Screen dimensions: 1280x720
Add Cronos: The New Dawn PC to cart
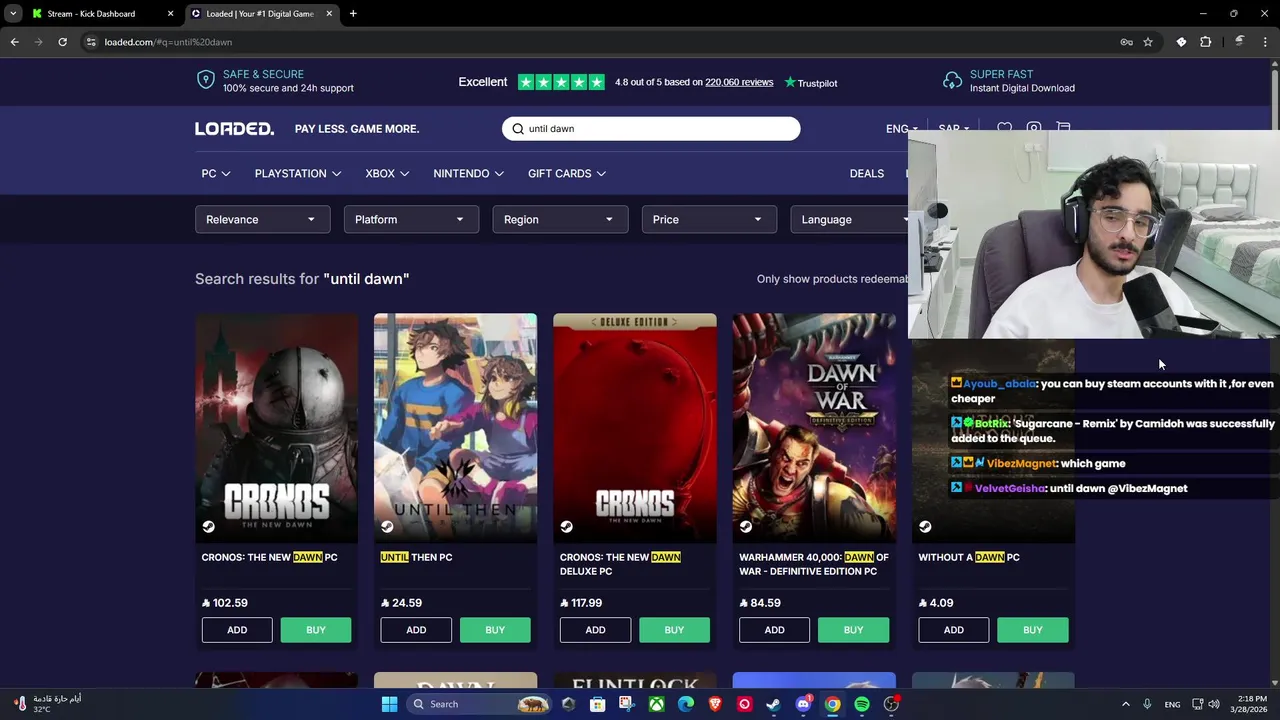tap(237, 630)
